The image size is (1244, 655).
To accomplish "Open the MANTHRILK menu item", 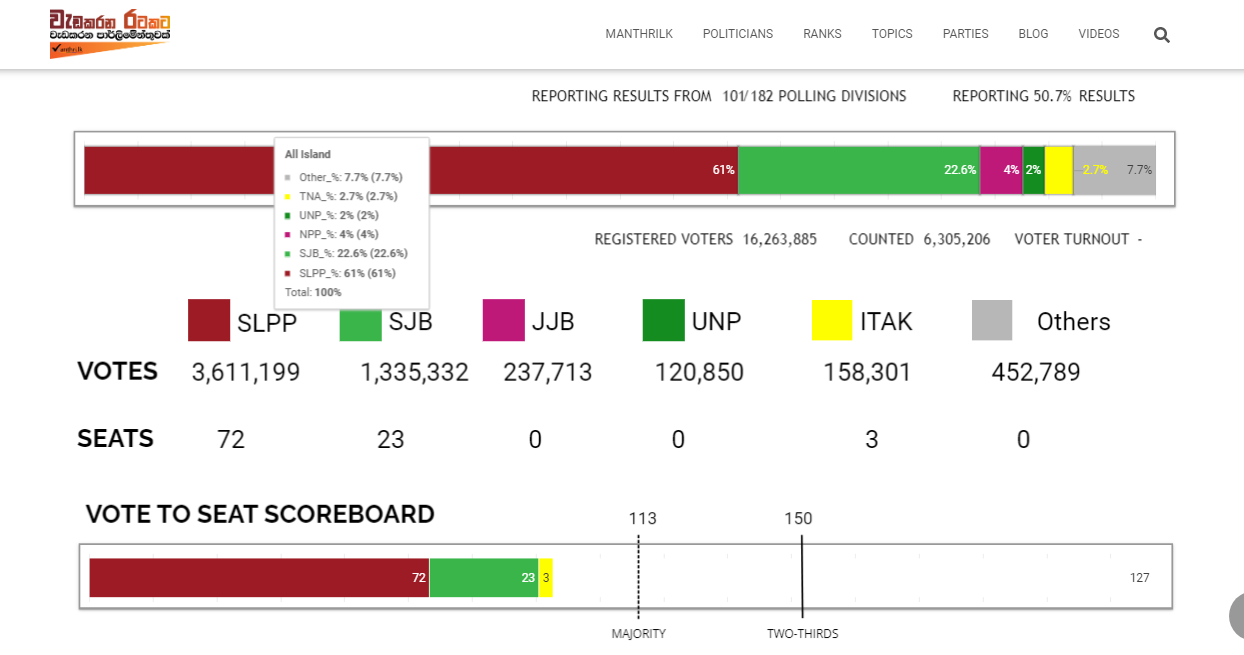I will click(639, 34).
